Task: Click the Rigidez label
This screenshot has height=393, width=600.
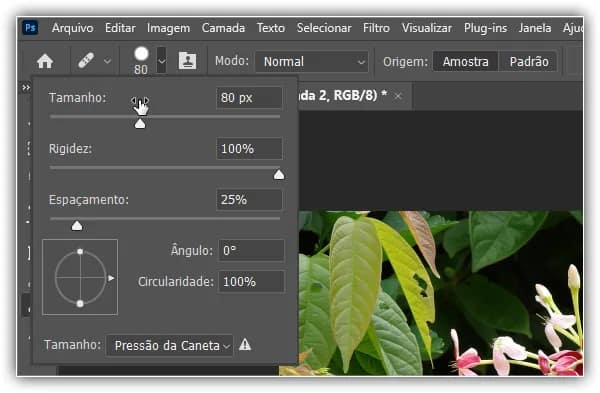Action: [x=70, y=149]
